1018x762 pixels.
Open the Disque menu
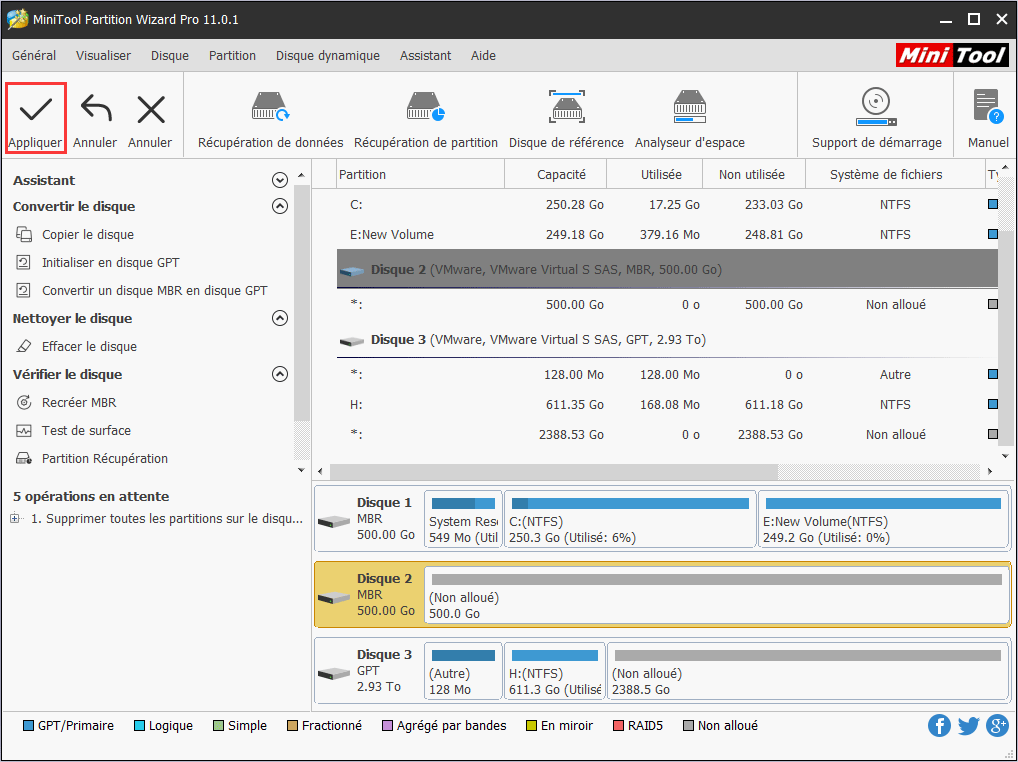[x=170, y=56]
